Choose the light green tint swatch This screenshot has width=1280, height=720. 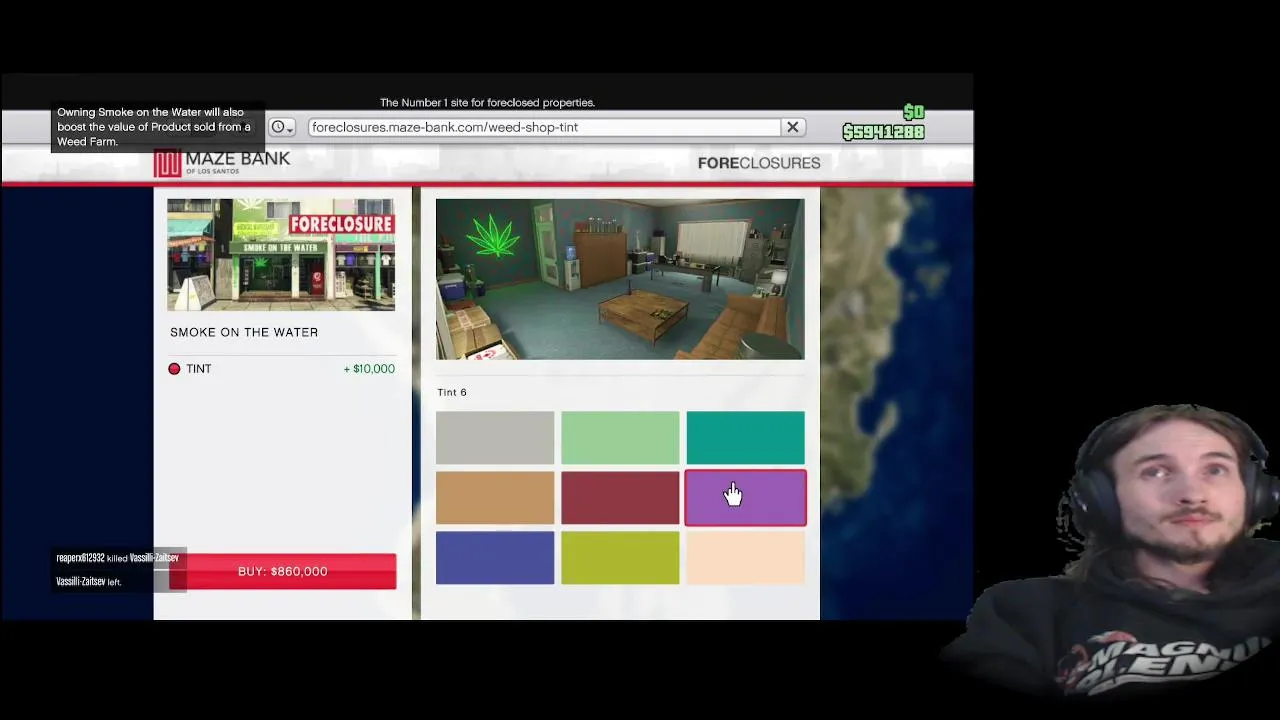[x=620, y=437]
